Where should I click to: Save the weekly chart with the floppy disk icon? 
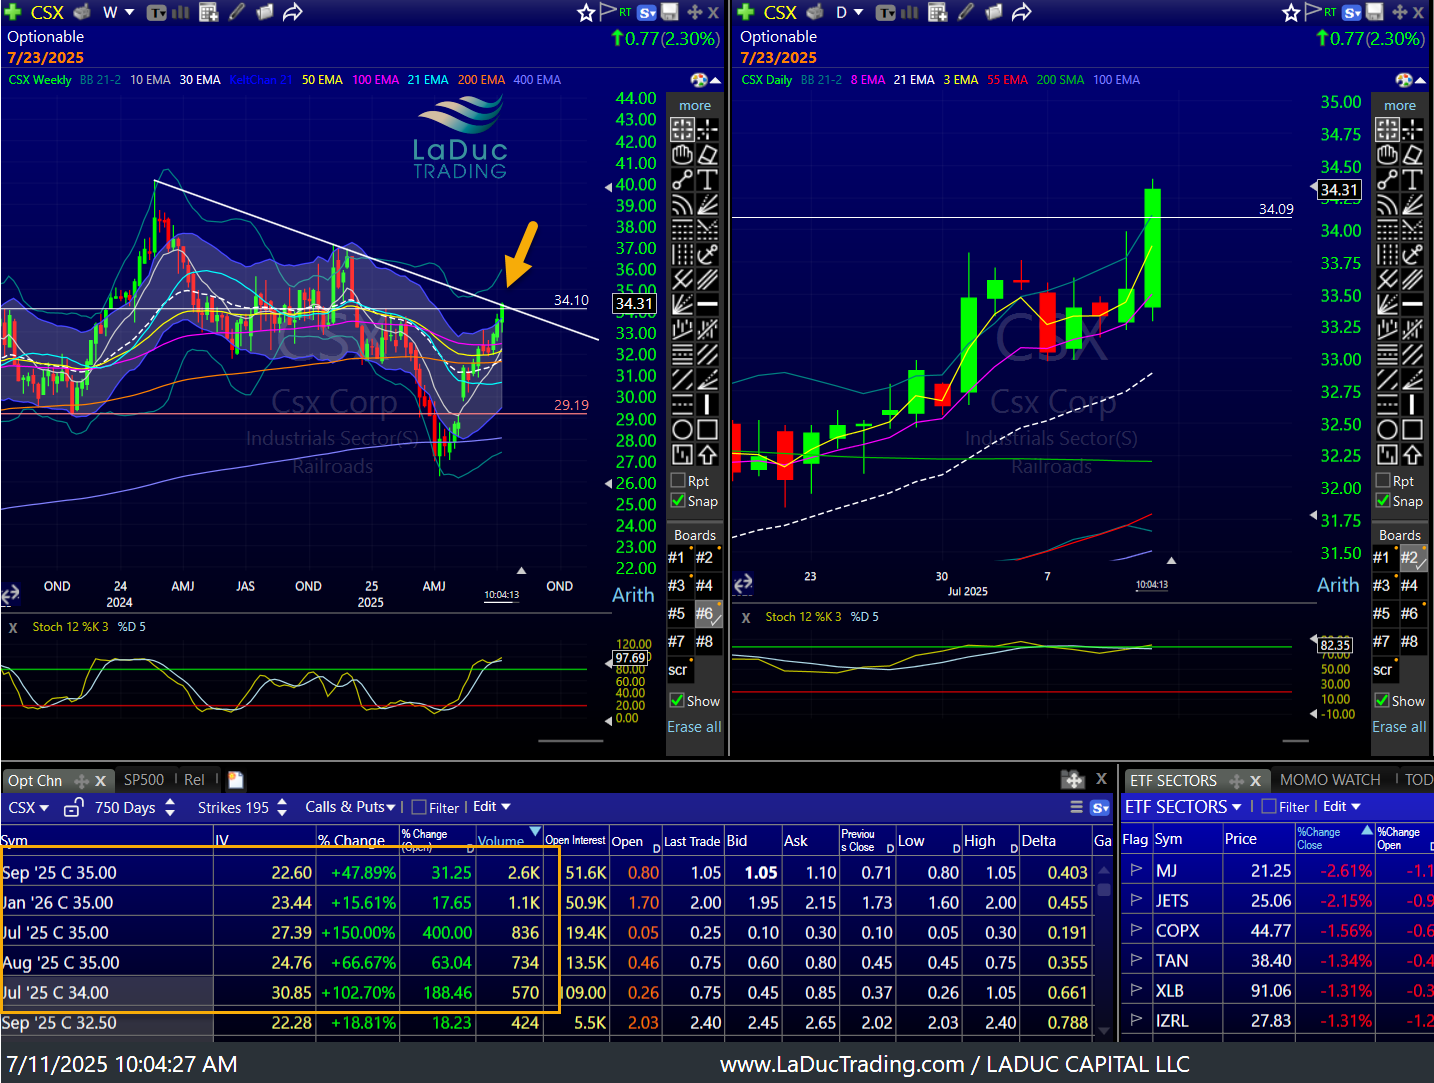point(670,12)
